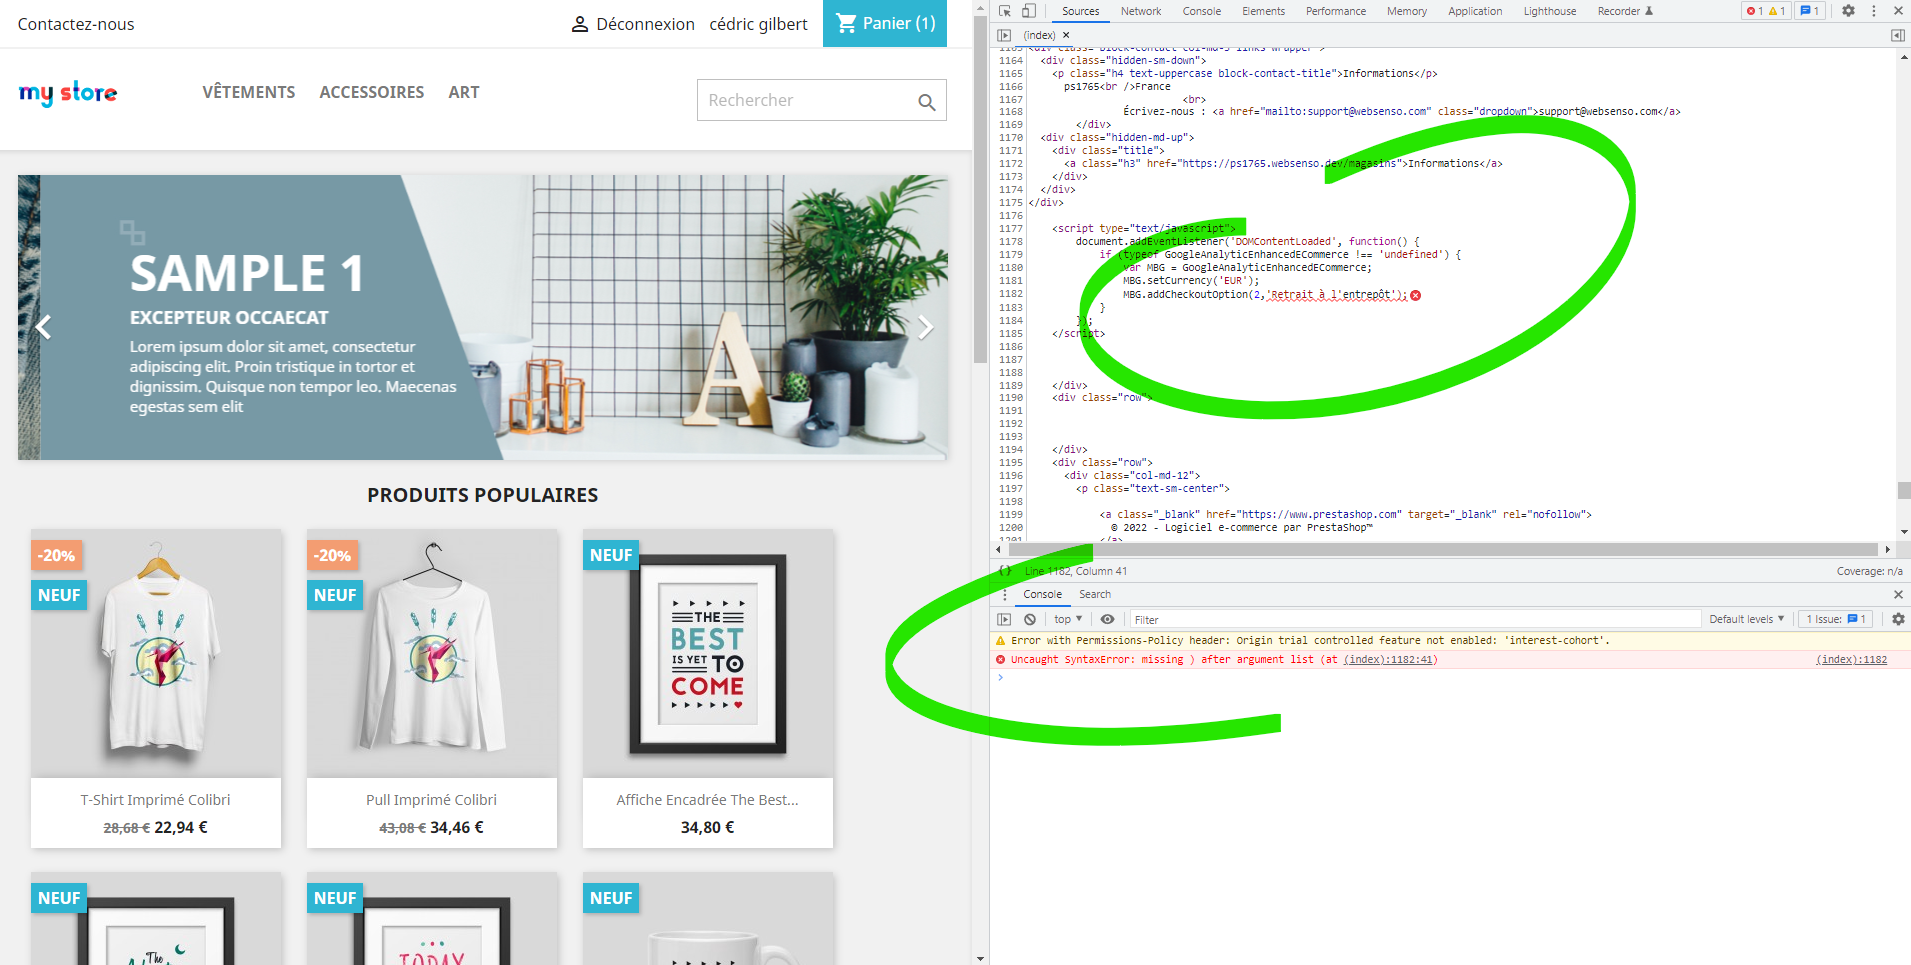Open the shopping cart Panier button
Image resolution: width=1911 pixels, height=965 pixels.
[x=884, y=23]
